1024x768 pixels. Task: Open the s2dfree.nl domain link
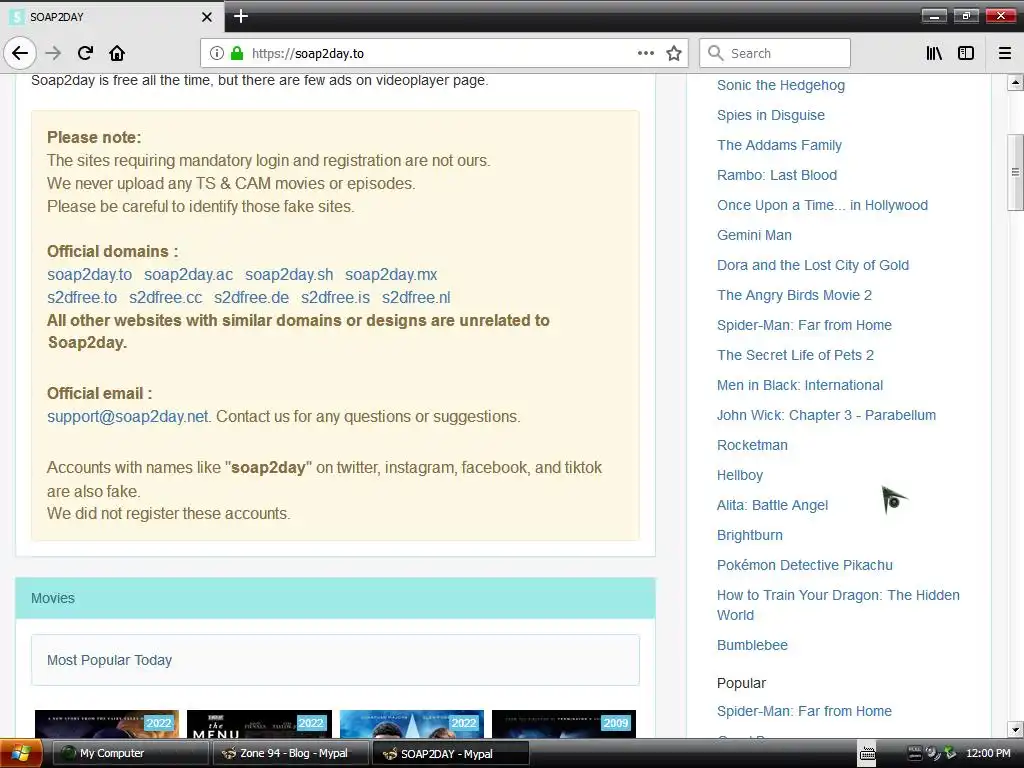click(416, 297)
